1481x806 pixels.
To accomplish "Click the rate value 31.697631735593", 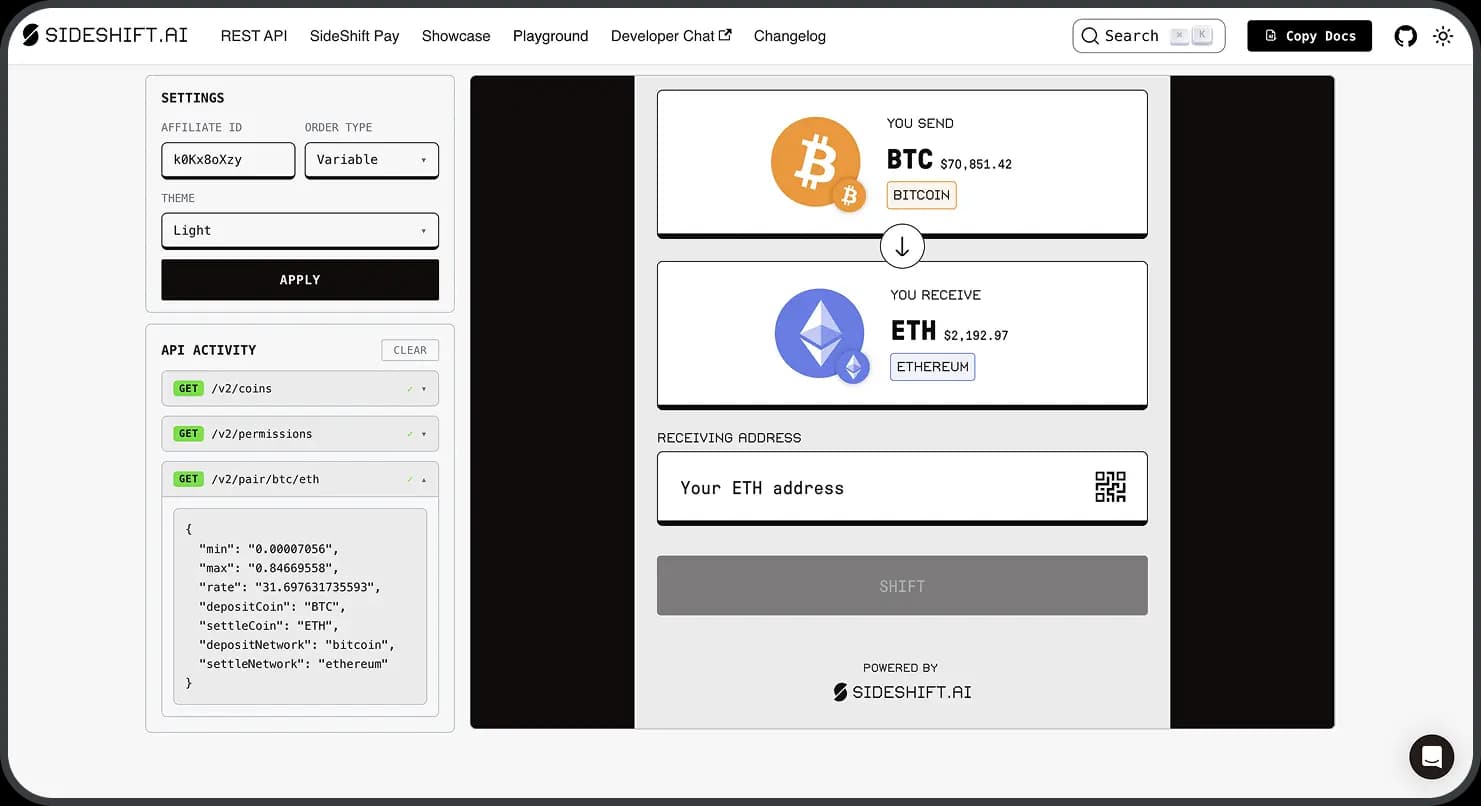I will tap(314, 587).
